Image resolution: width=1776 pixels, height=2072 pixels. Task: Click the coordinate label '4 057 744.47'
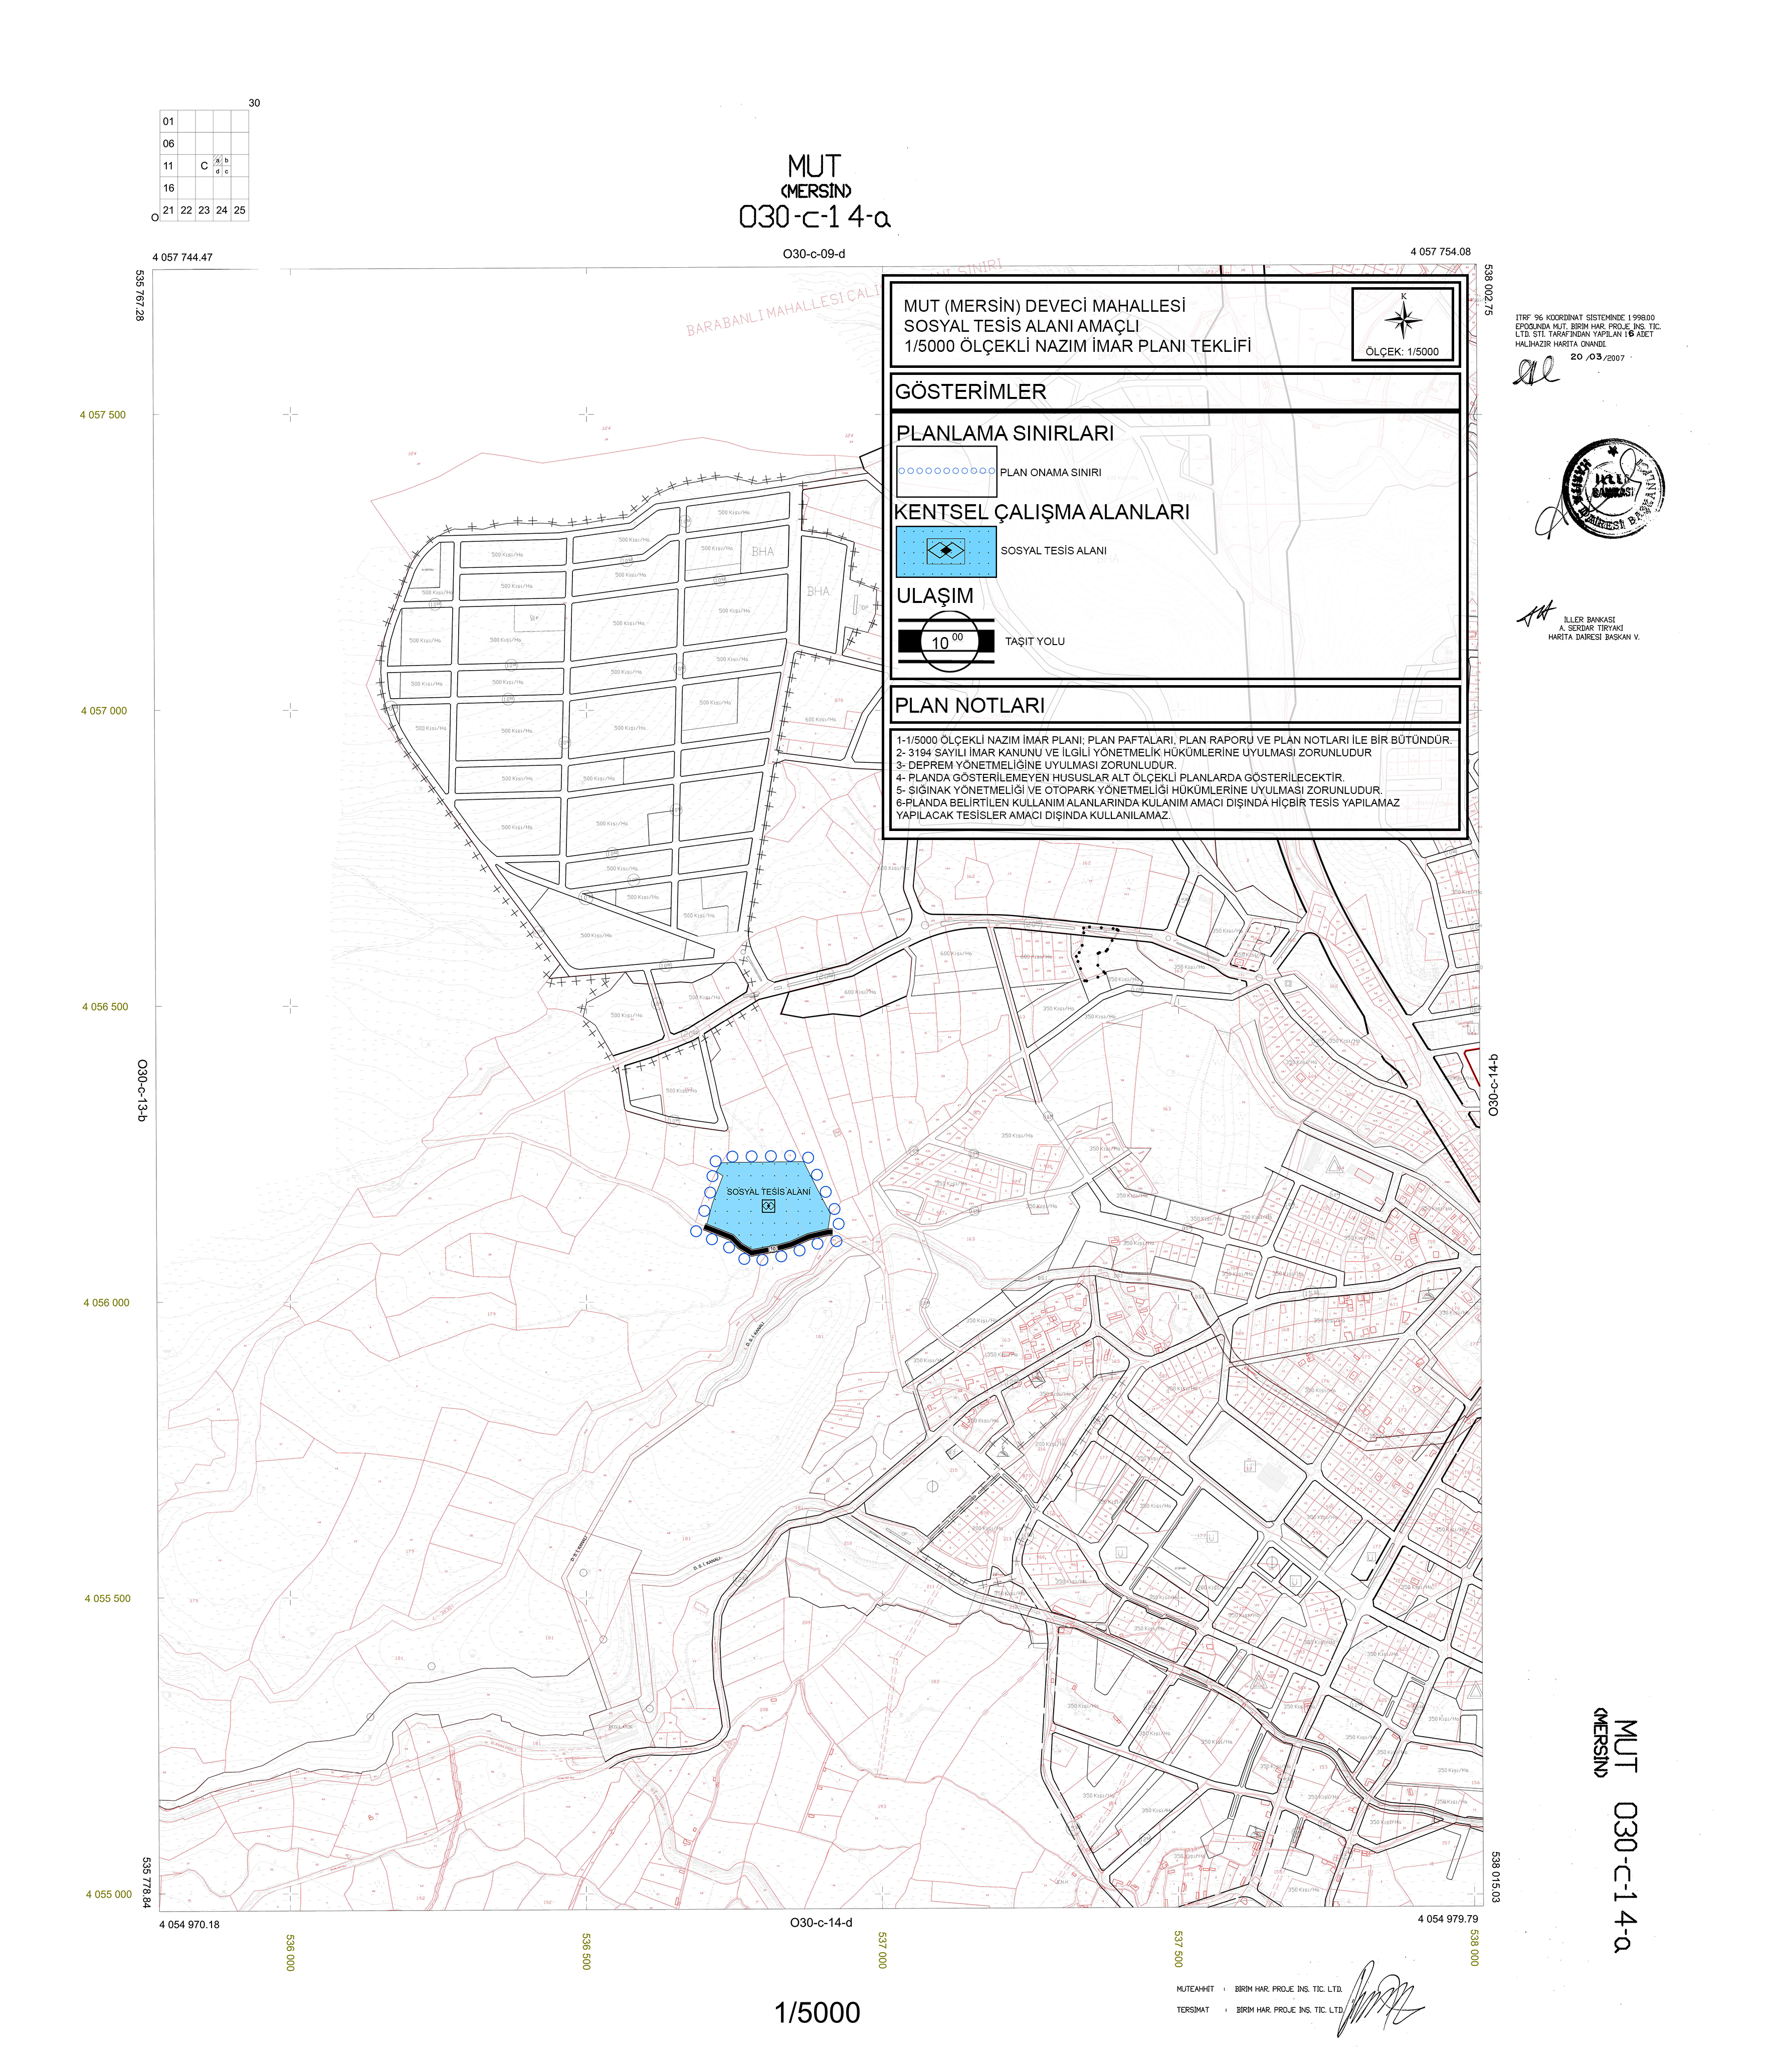pyautogui.click(x=182, y=257)
